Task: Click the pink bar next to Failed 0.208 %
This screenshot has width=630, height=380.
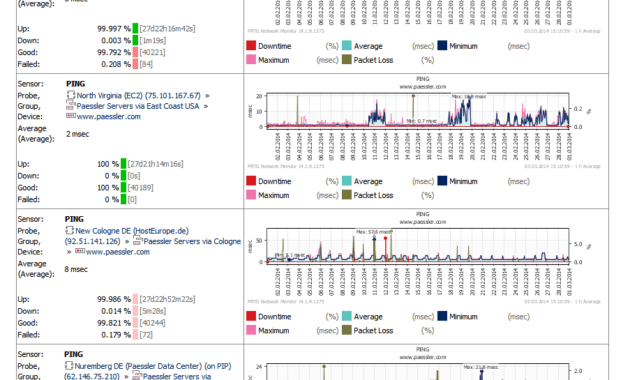Action: tap(135, 64)
